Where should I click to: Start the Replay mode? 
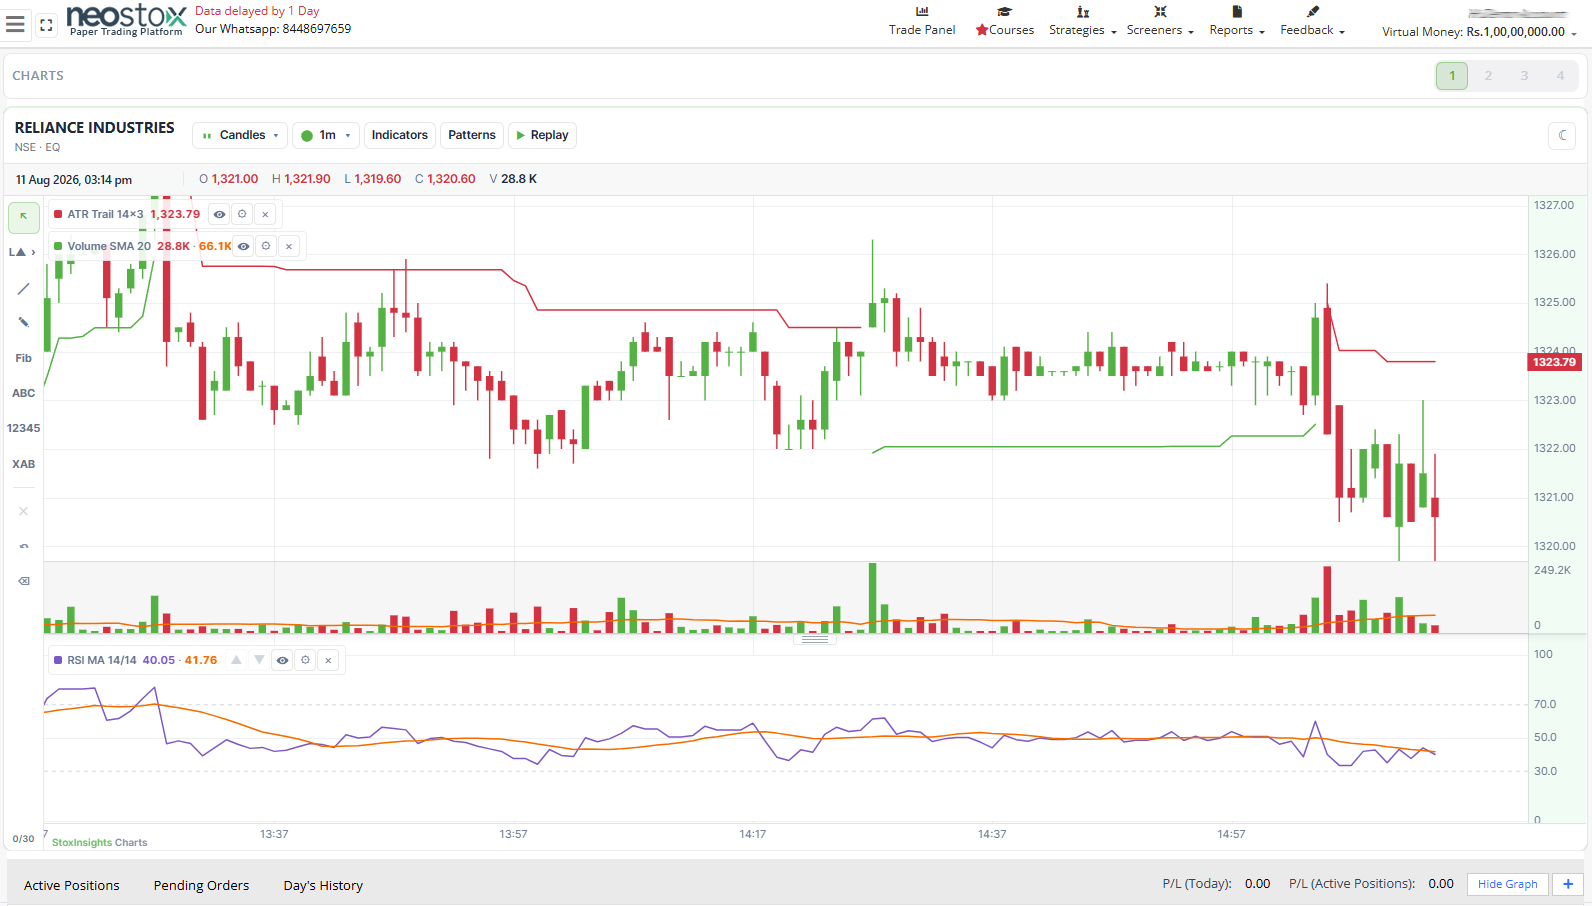click(542, 135)
